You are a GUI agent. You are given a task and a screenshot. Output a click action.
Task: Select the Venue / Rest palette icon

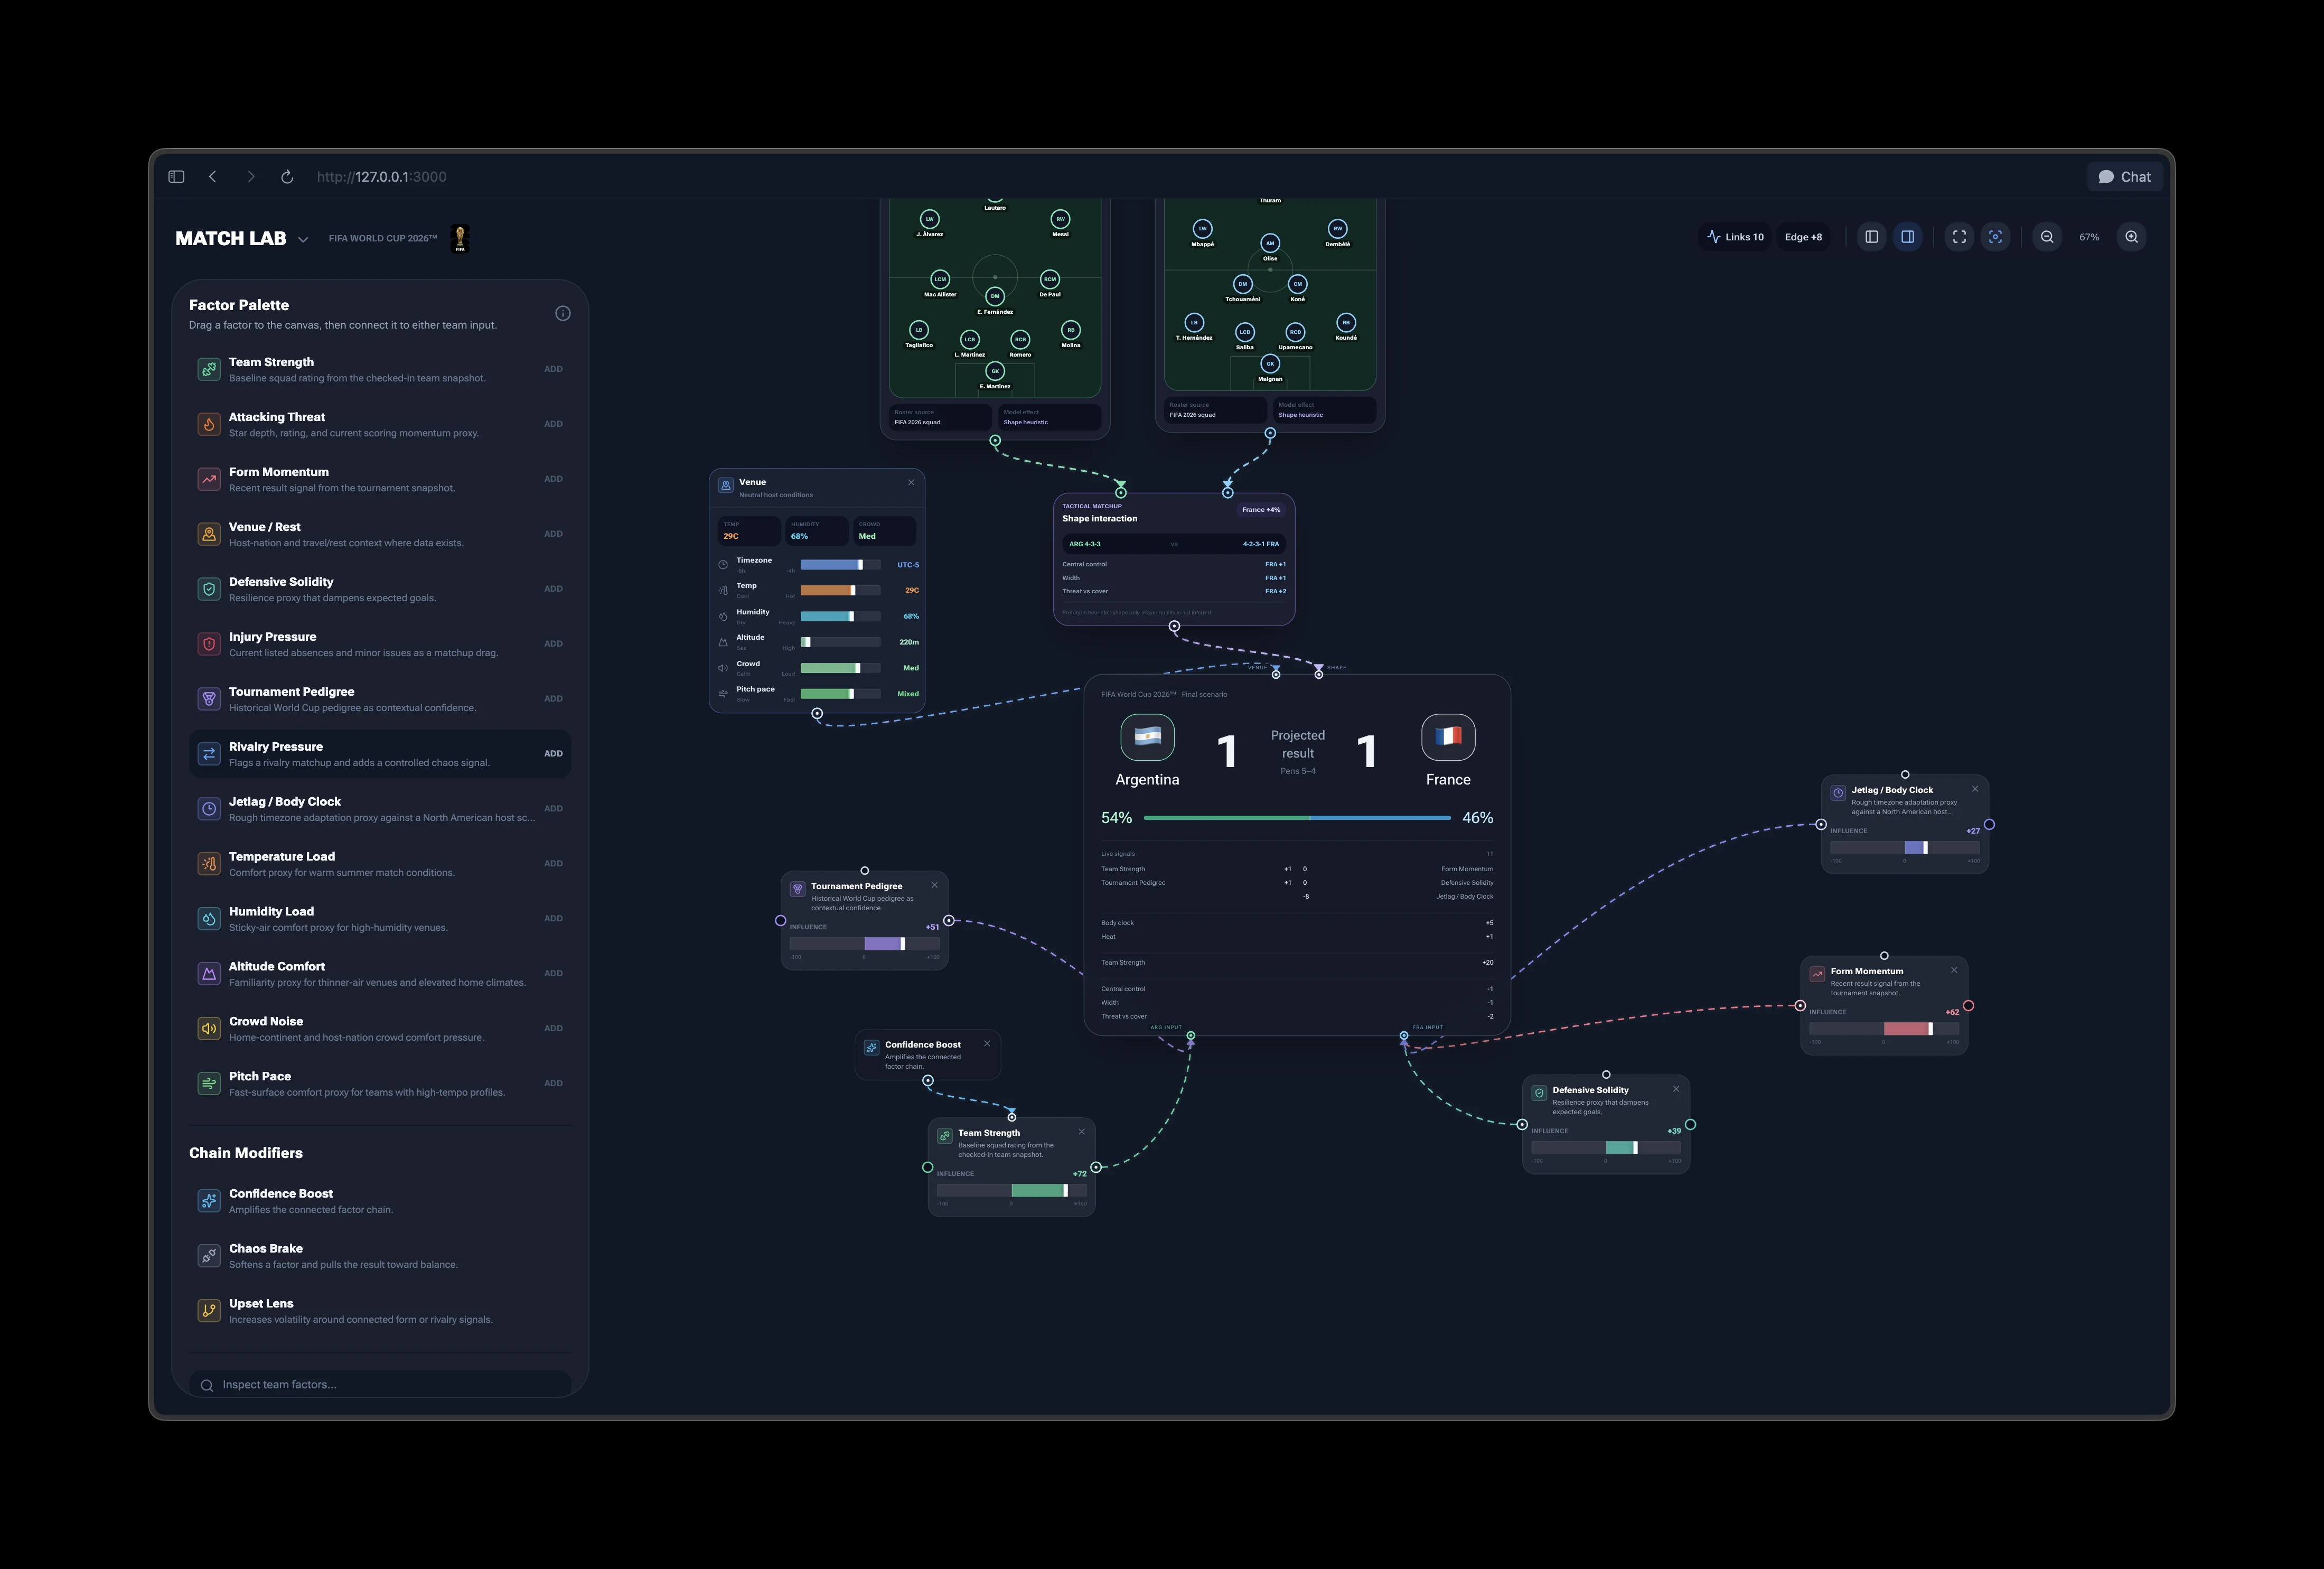click(209, 534)
